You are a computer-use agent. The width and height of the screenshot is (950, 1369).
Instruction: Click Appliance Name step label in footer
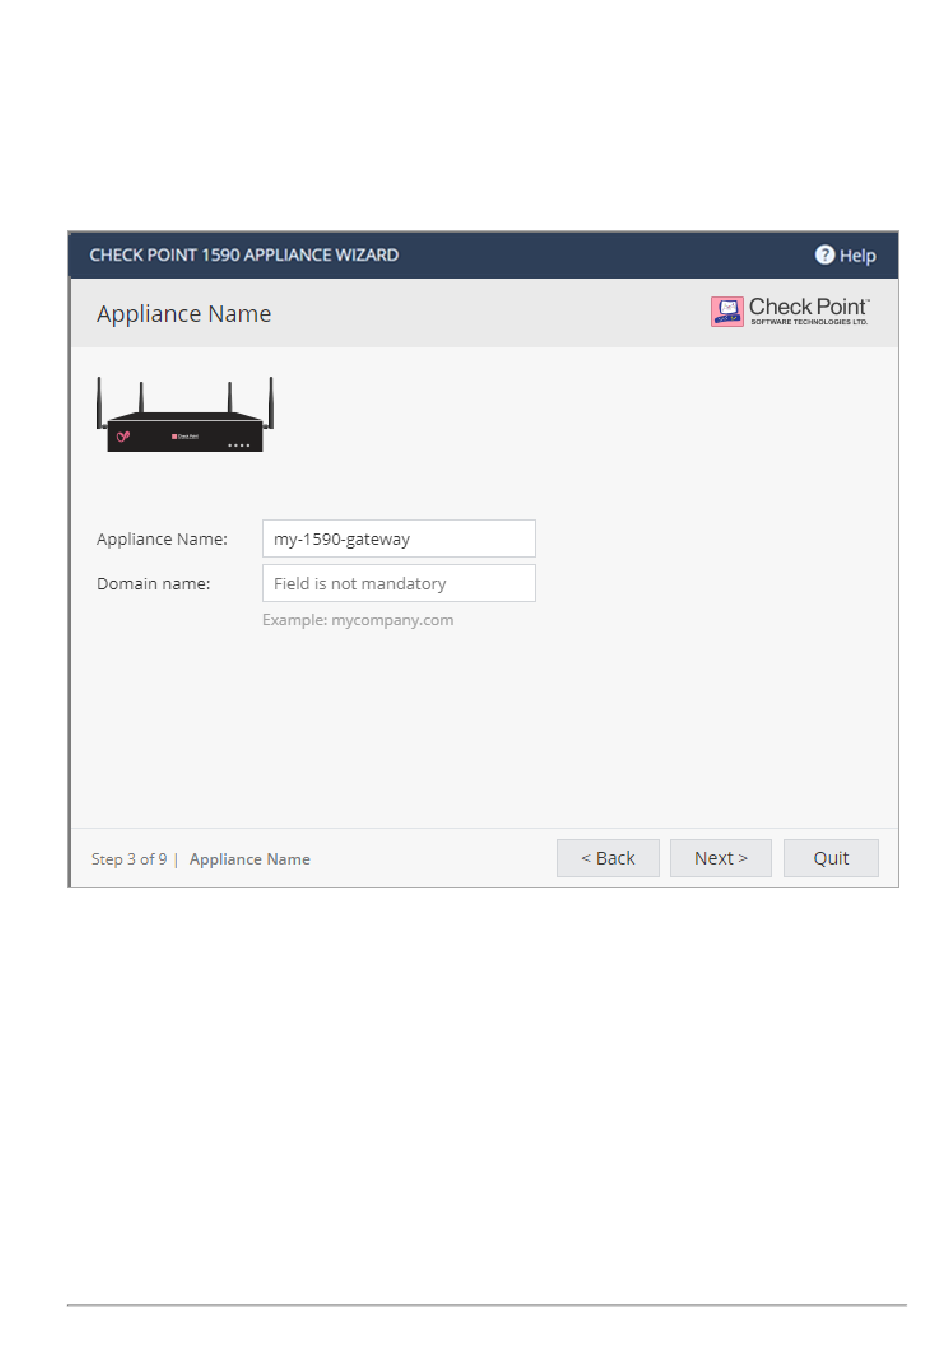[250, 859]
